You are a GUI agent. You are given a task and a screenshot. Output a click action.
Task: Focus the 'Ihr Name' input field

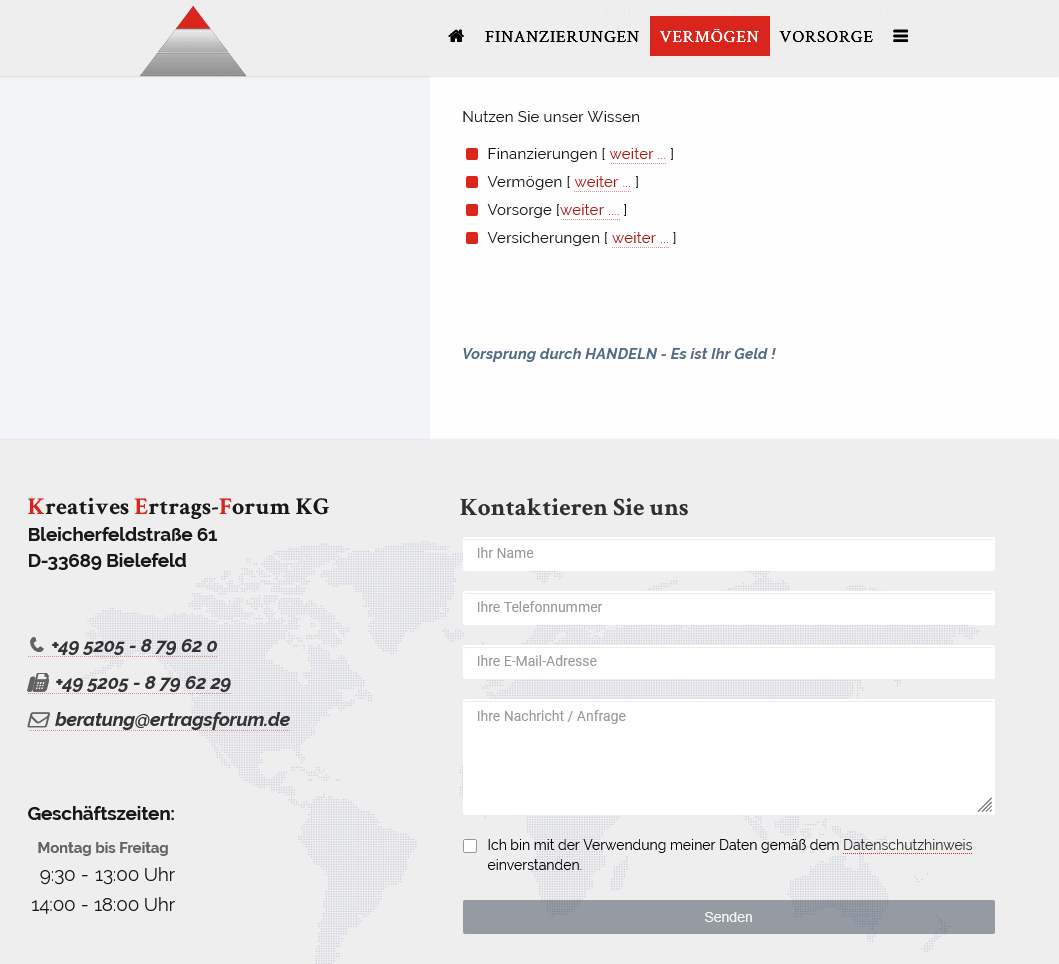728,554
